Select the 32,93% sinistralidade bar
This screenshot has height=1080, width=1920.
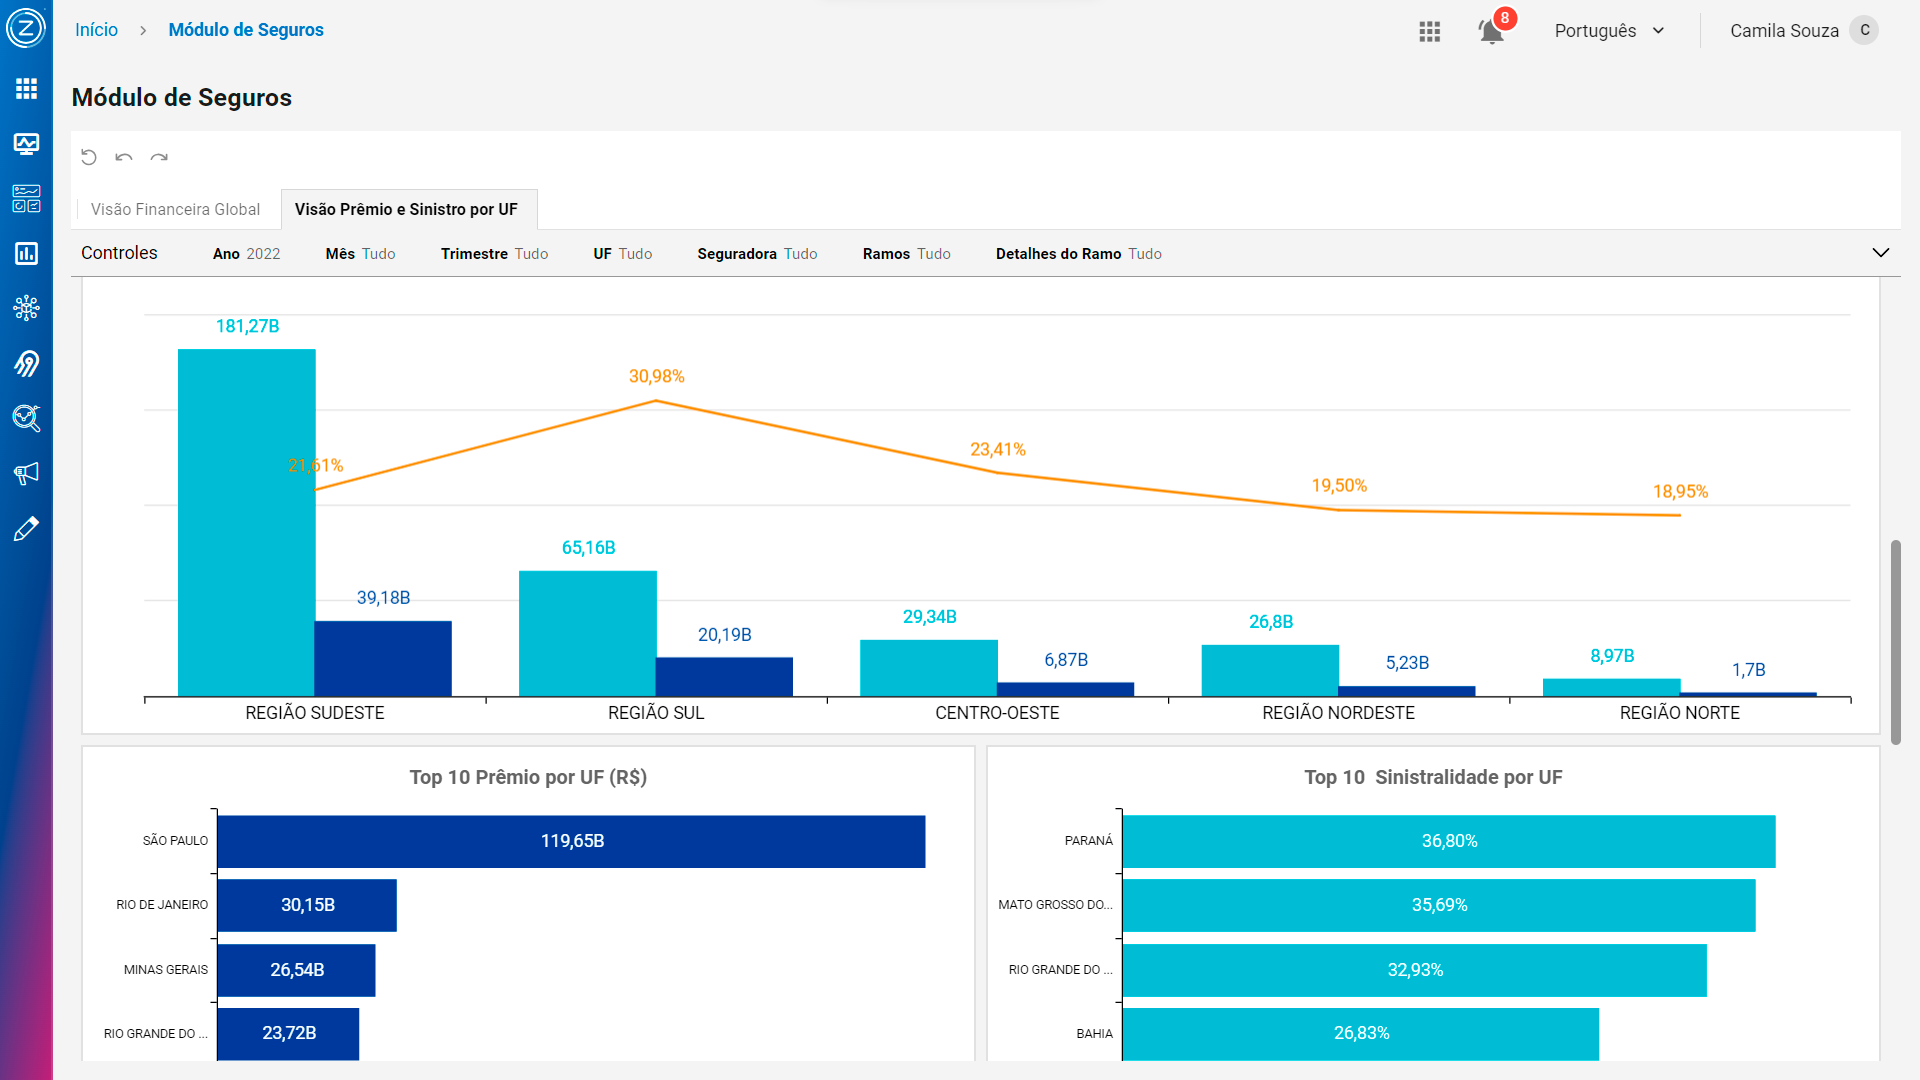tap(1415, 970)
